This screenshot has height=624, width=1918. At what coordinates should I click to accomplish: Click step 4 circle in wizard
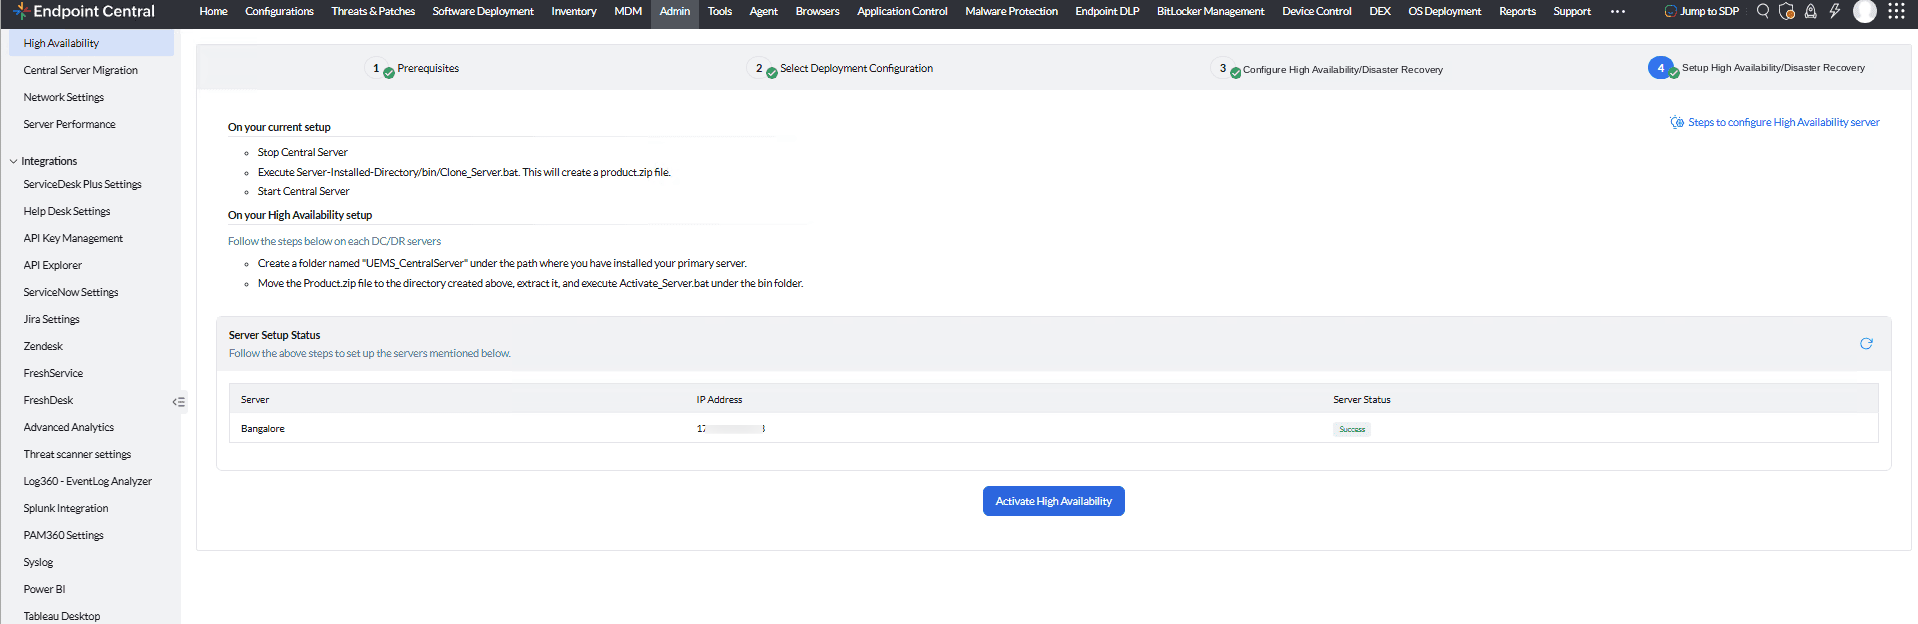coord(1661,68)
